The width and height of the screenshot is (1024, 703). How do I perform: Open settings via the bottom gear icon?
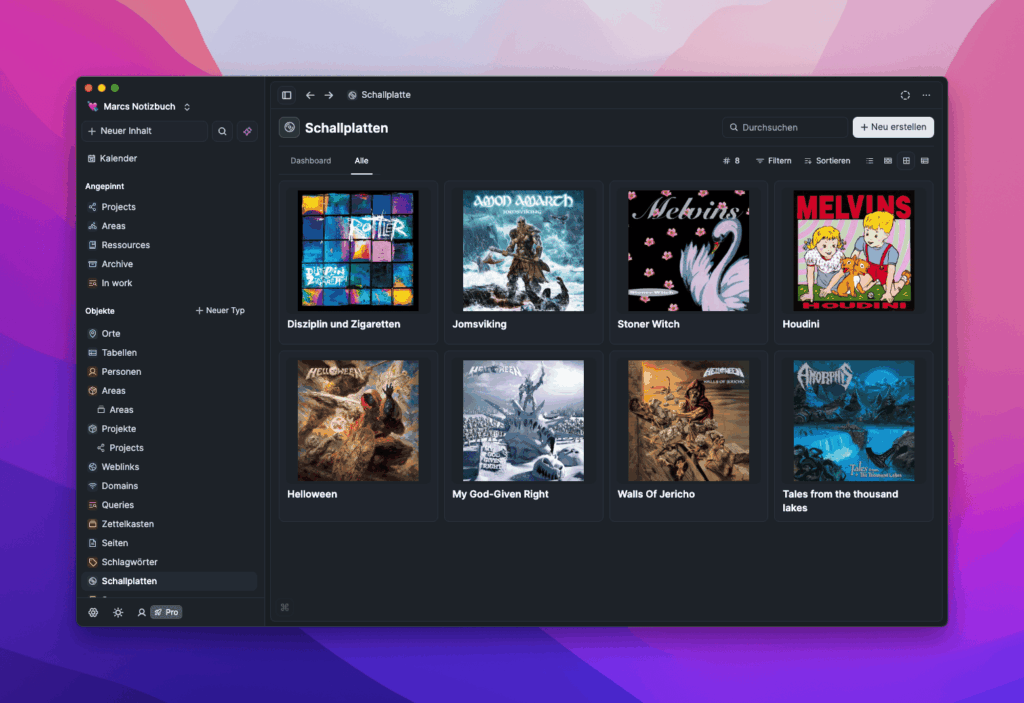point(93,613)
